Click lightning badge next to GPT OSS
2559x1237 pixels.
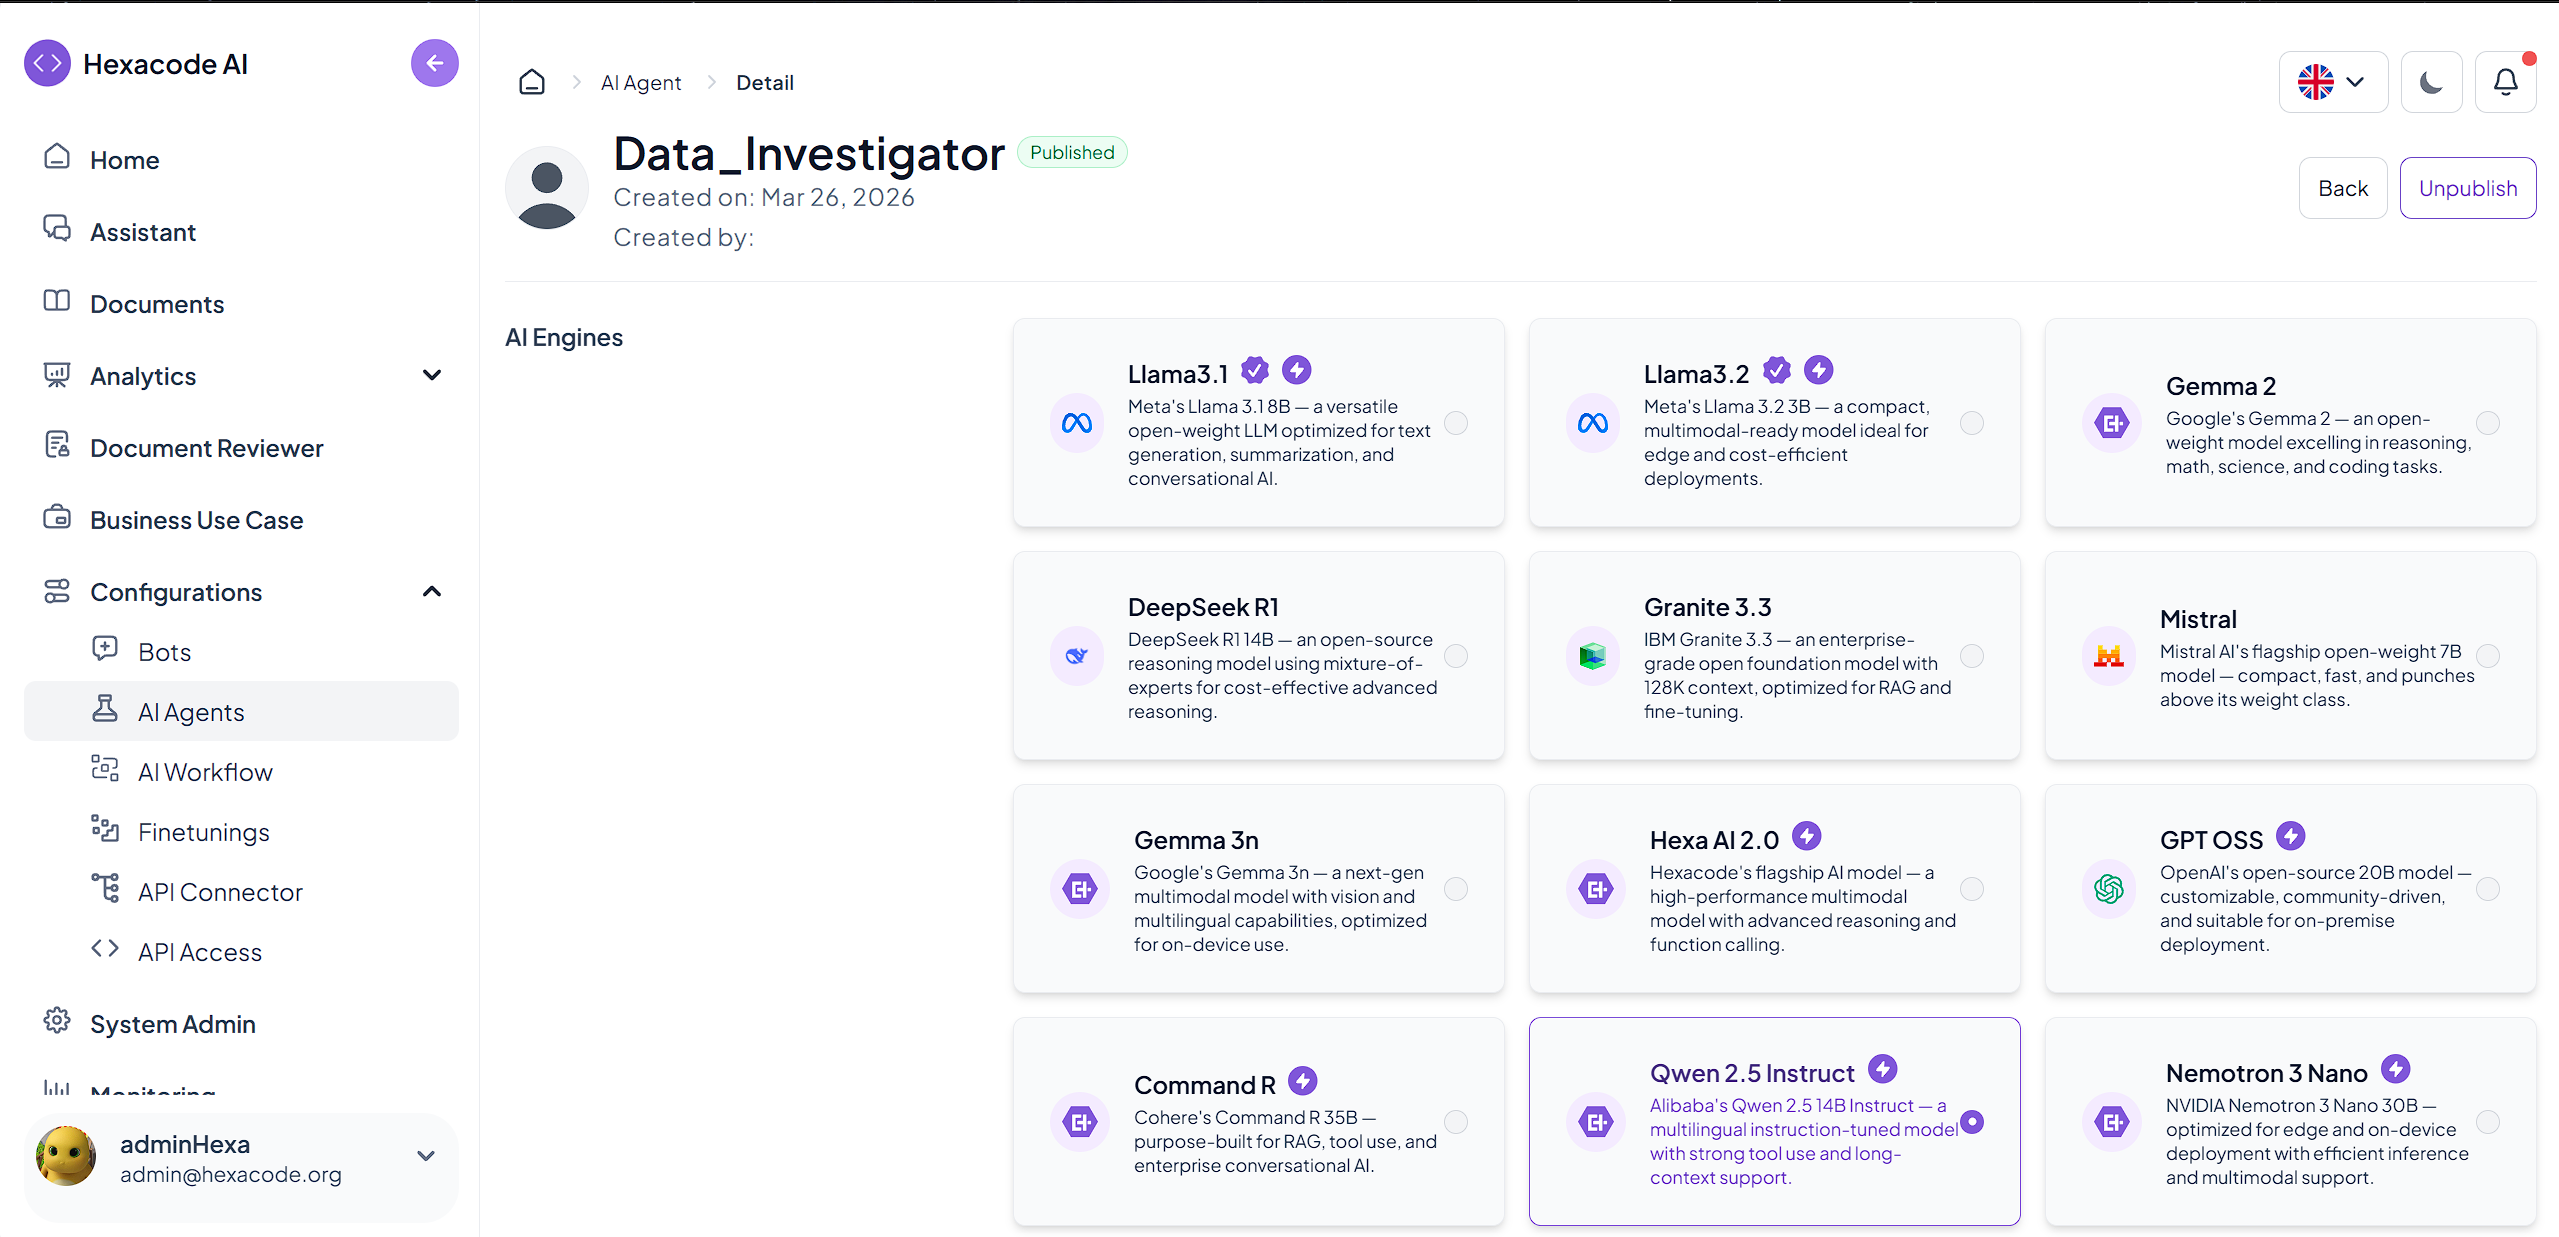tap(2291, 836)
